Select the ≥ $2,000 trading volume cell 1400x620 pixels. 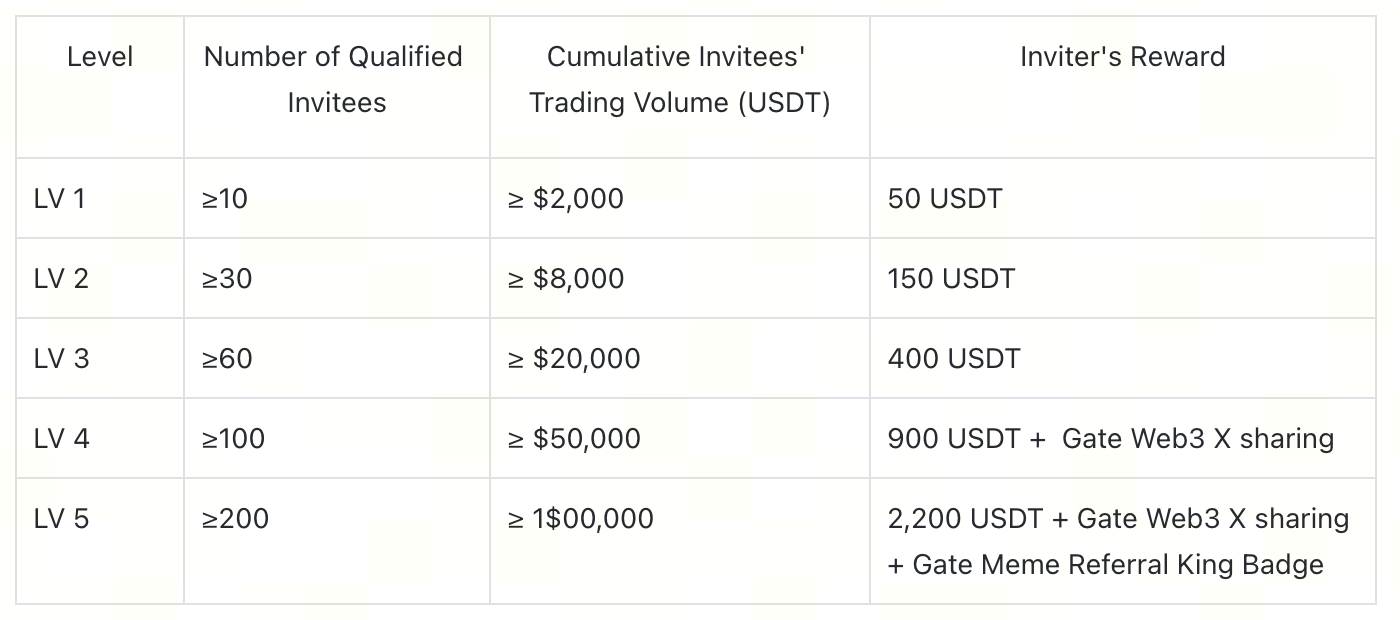click(x=565, y=199)
